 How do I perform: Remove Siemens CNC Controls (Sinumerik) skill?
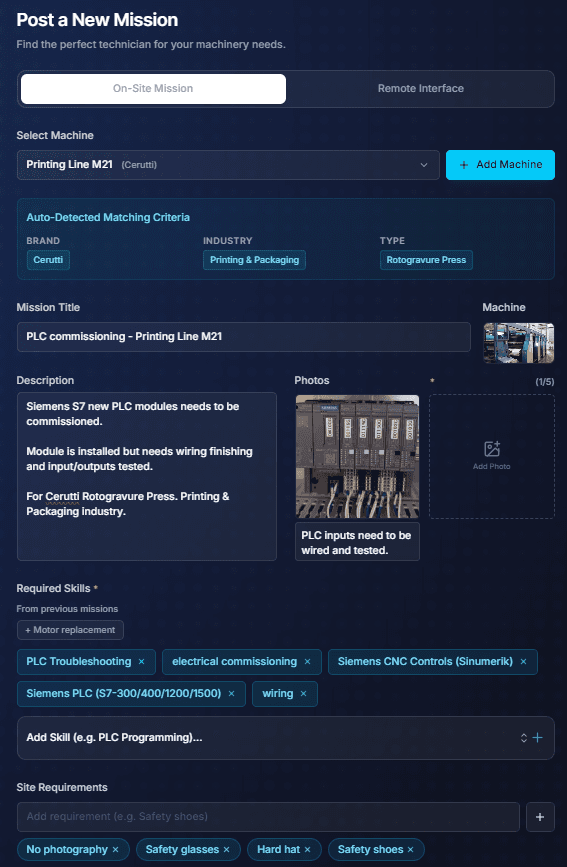click(x=523, y=662)
